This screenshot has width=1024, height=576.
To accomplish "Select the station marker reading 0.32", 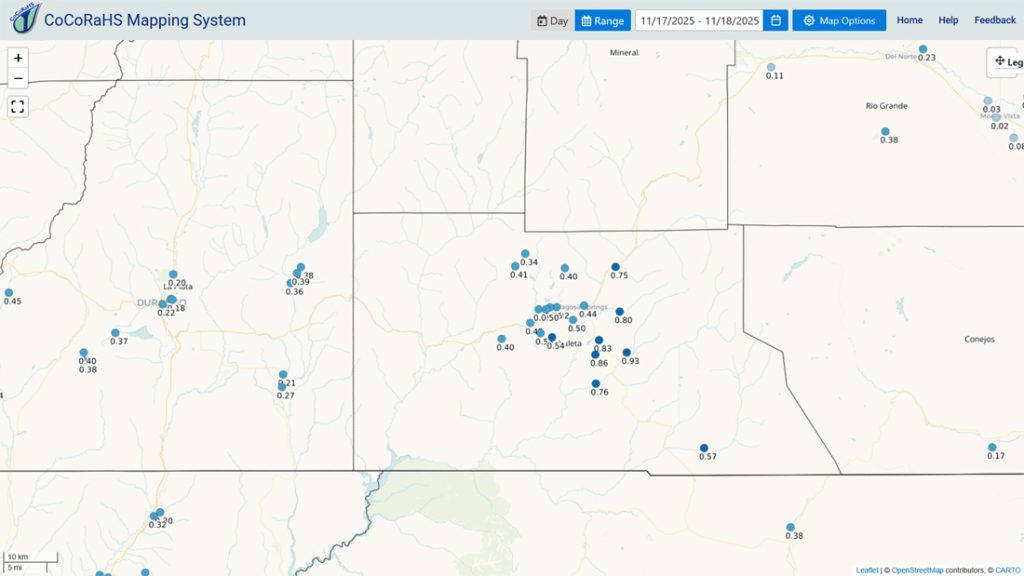I will pos(154,516).
